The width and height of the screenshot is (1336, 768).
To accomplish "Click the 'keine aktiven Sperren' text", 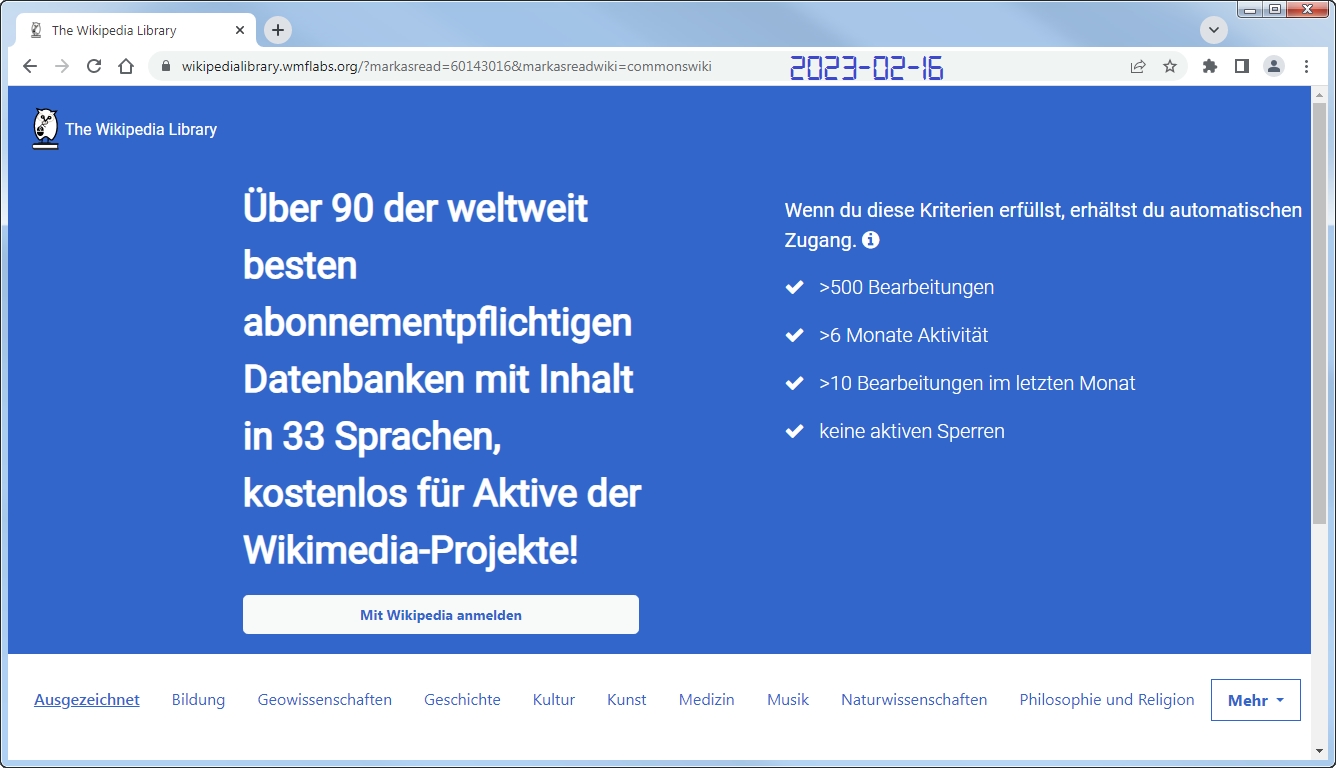I will 912,432.
